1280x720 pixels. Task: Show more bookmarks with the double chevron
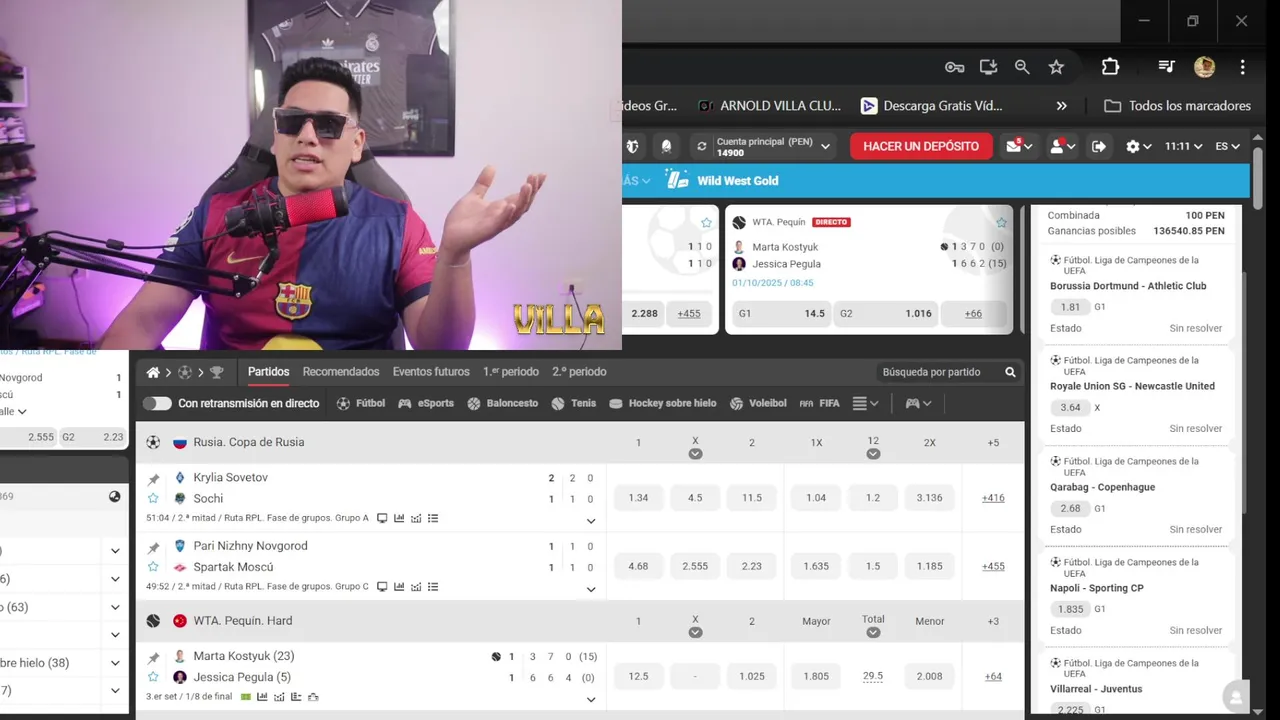[1061, 106]
